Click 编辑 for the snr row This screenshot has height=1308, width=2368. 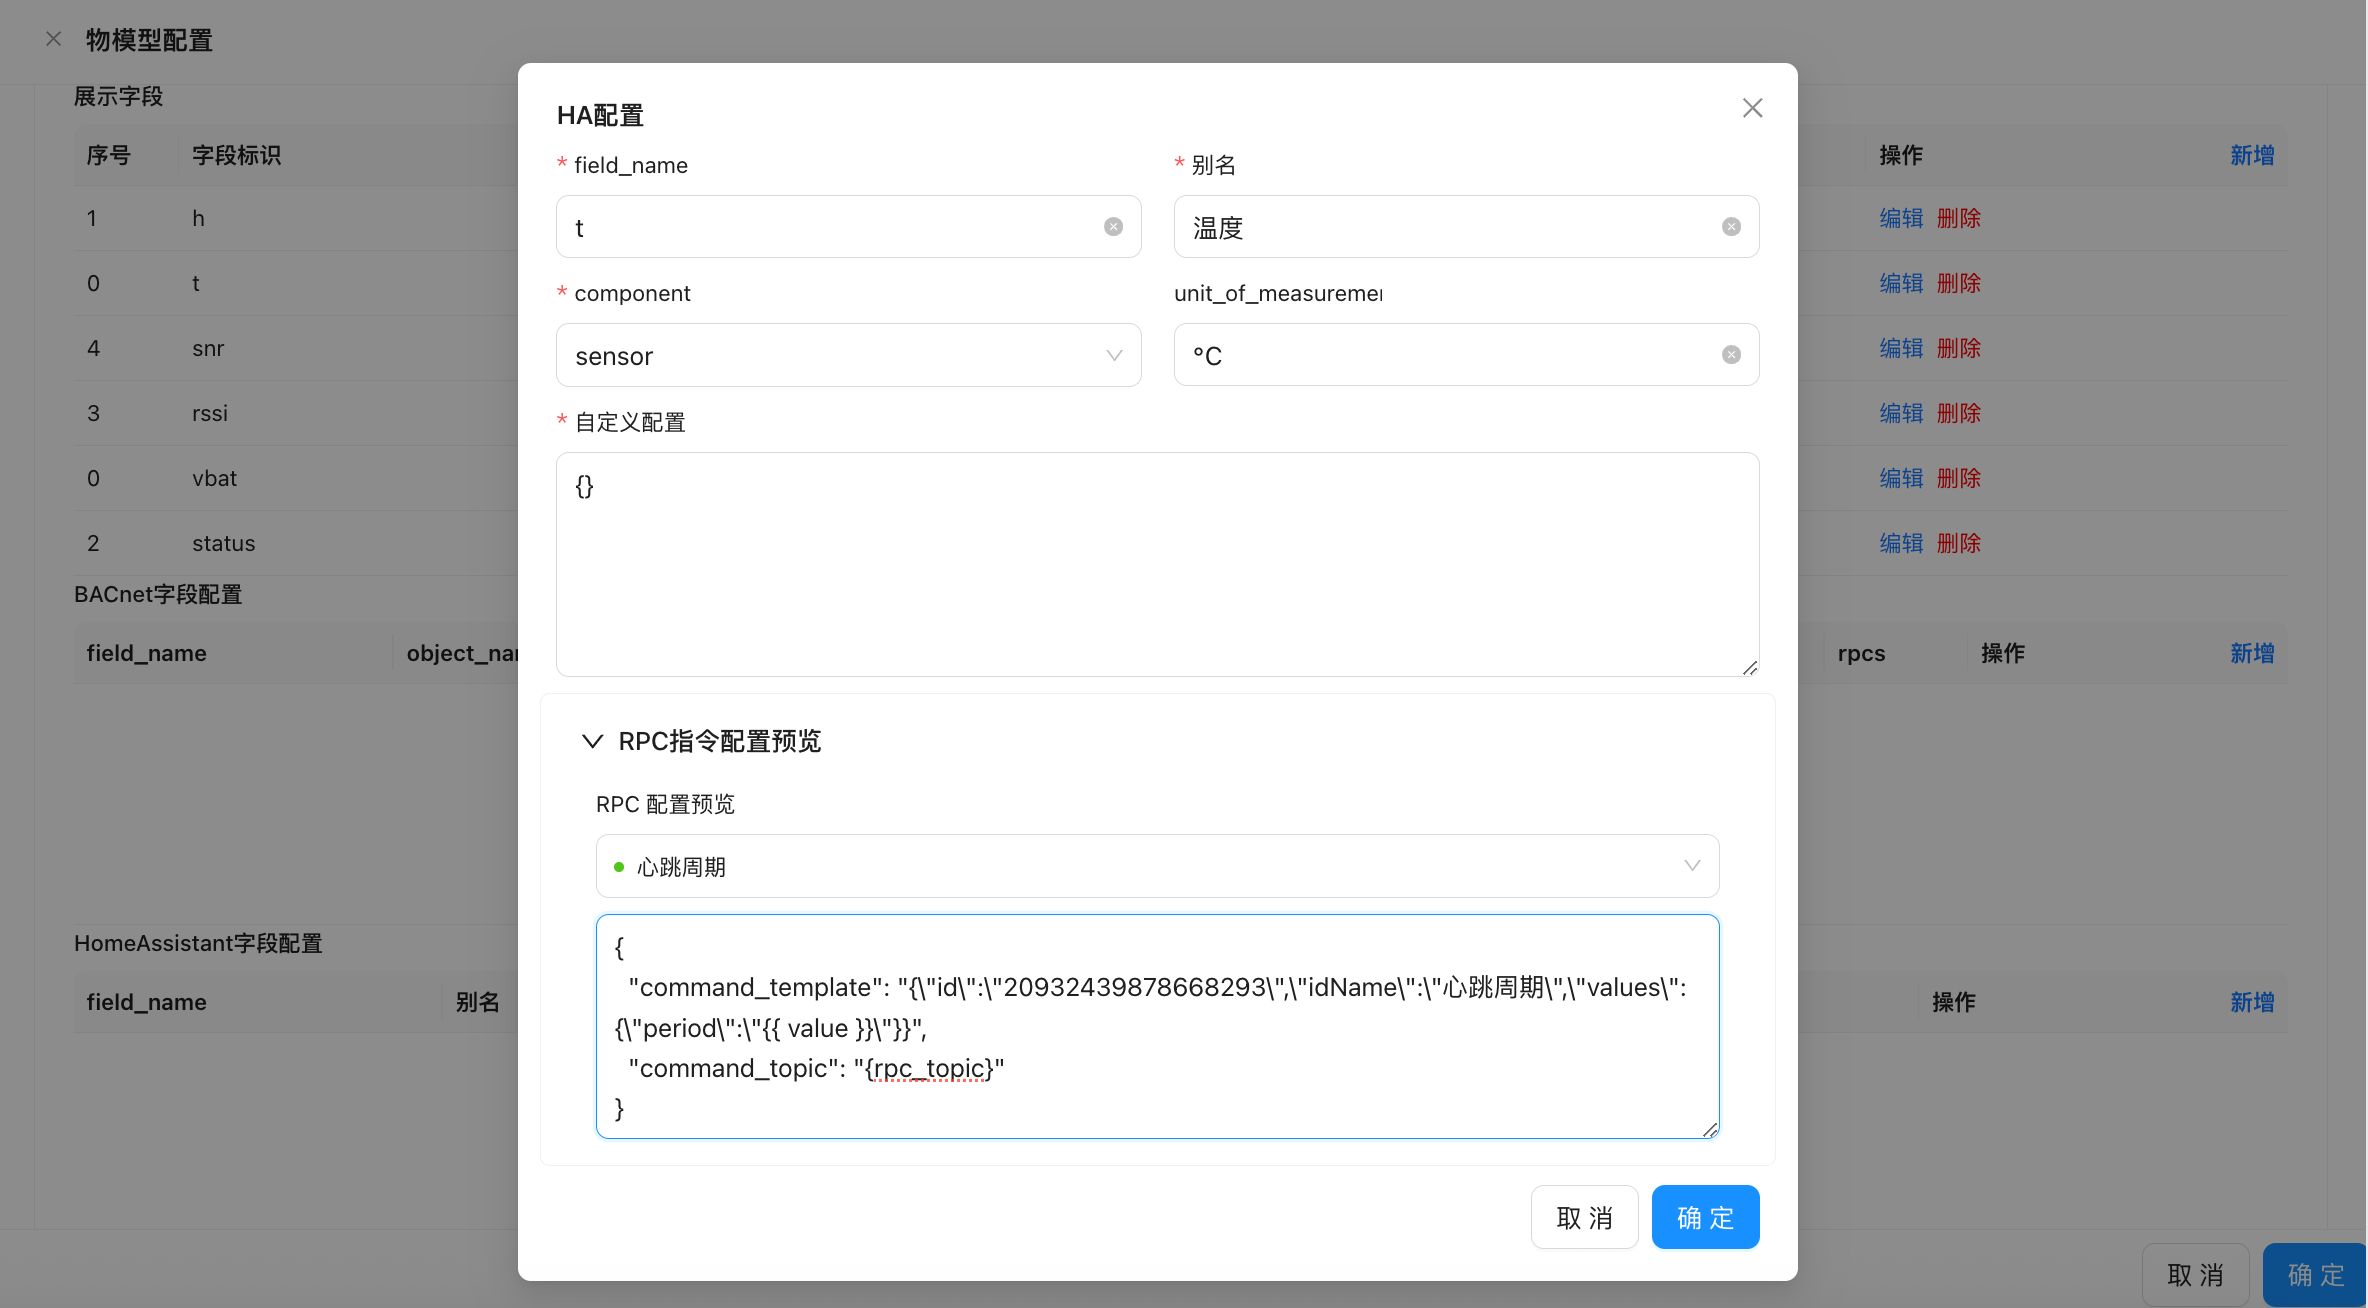coord(1901,348)
